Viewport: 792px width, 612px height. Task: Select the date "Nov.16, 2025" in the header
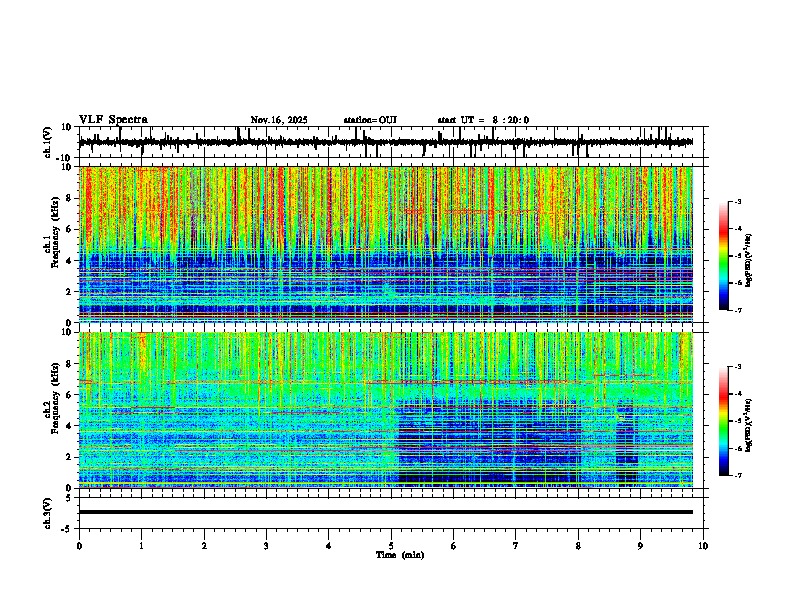pyautogui.click(x=279, y=120)
